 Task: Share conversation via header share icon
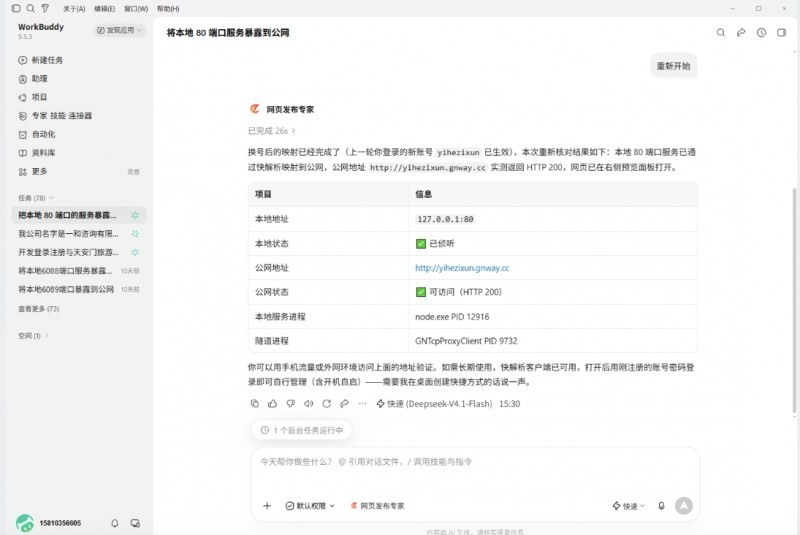[x=741, y=33]
